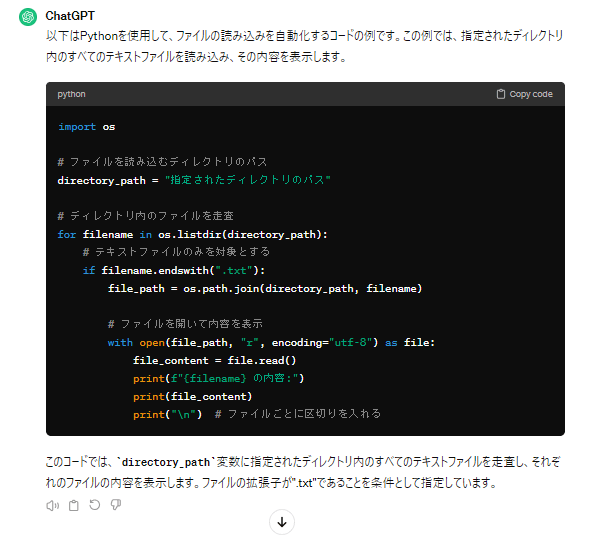Click the 'import os' code line
This screenshot has width=602, height=546.
86,127
